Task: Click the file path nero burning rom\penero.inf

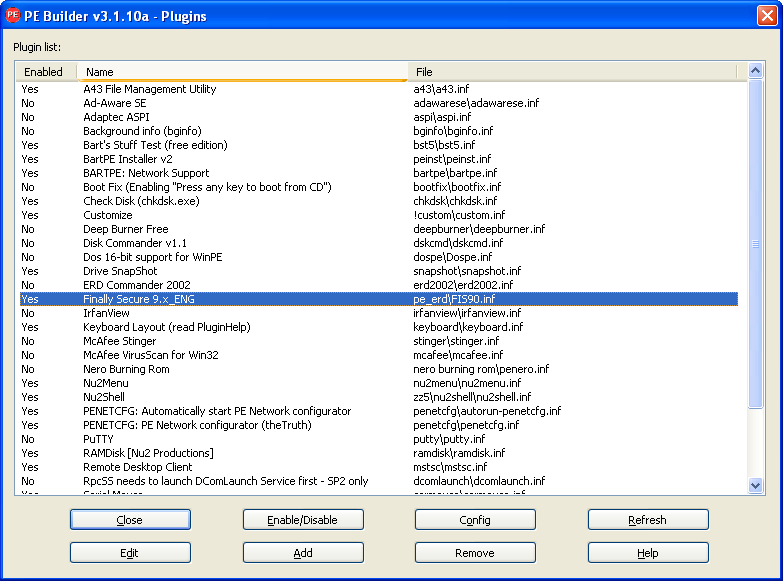Action: [481, 369]
